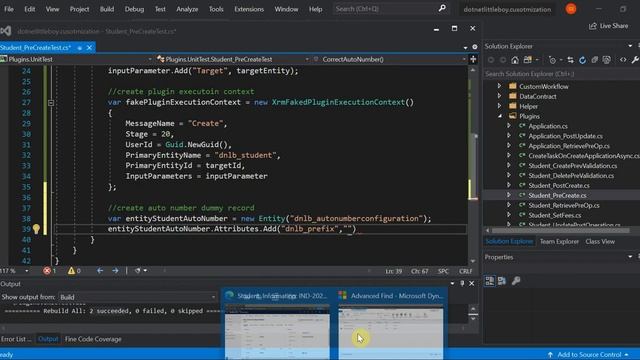Open the Test menu
This screenshot has width=640, height=360.
(x=160, y=9)
